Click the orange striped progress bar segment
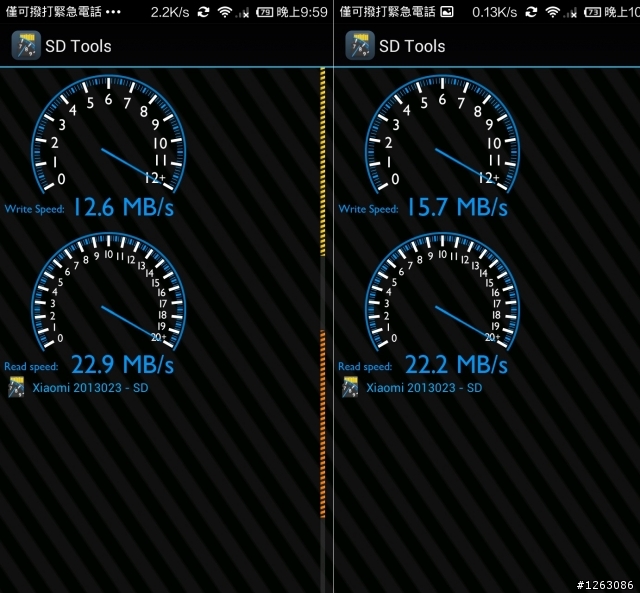Viewport: 640px width, 593px height. (322, 424)
